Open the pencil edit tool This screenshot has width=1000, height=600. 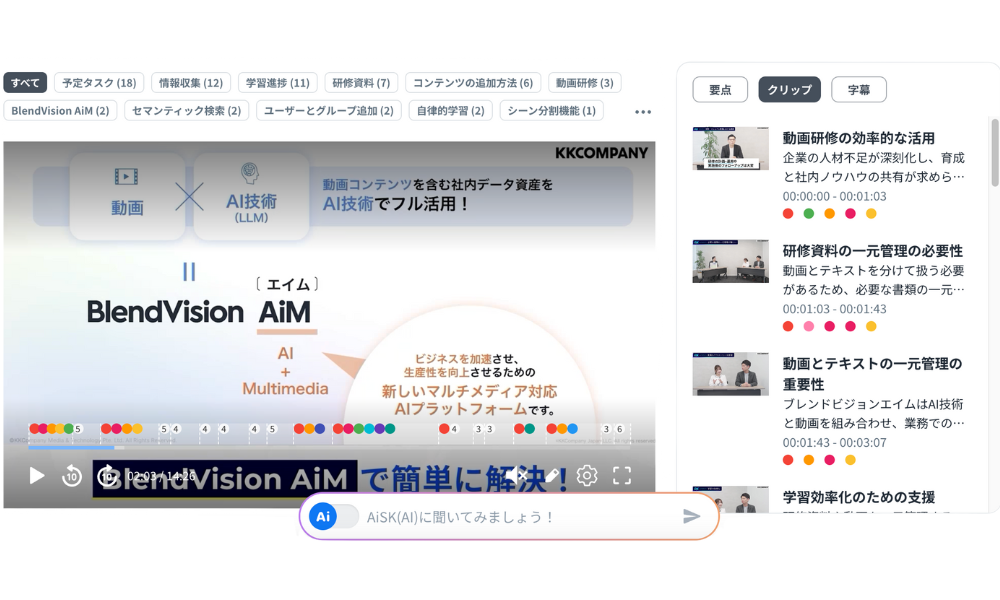pos(552,475)
